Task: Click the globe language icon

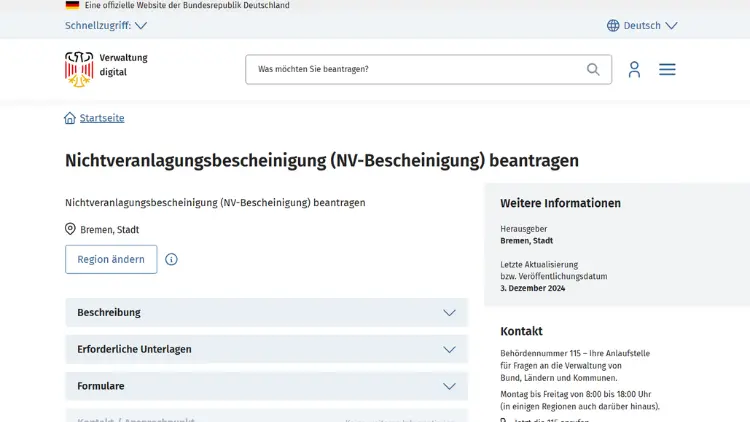Action: [x=613, y=25]
